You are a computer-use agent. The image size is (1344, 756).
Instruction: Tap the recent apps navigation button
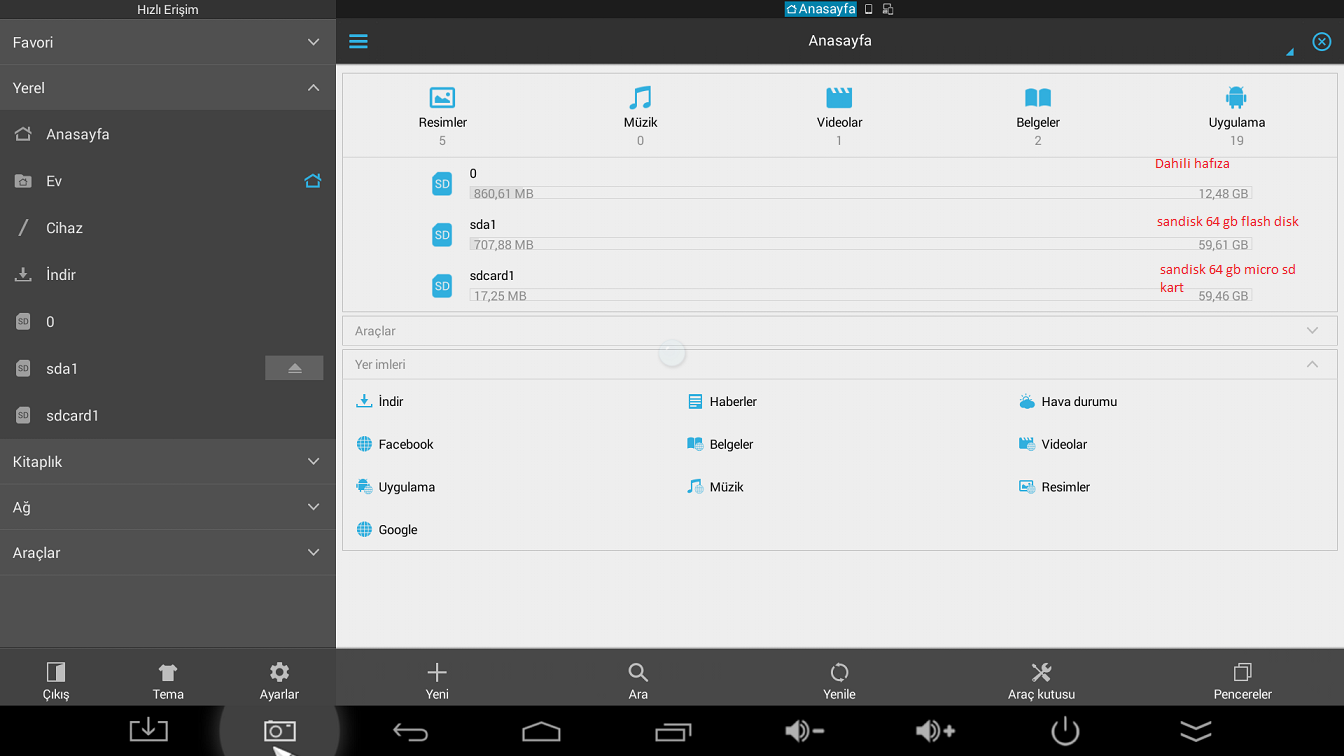[673, 732]
